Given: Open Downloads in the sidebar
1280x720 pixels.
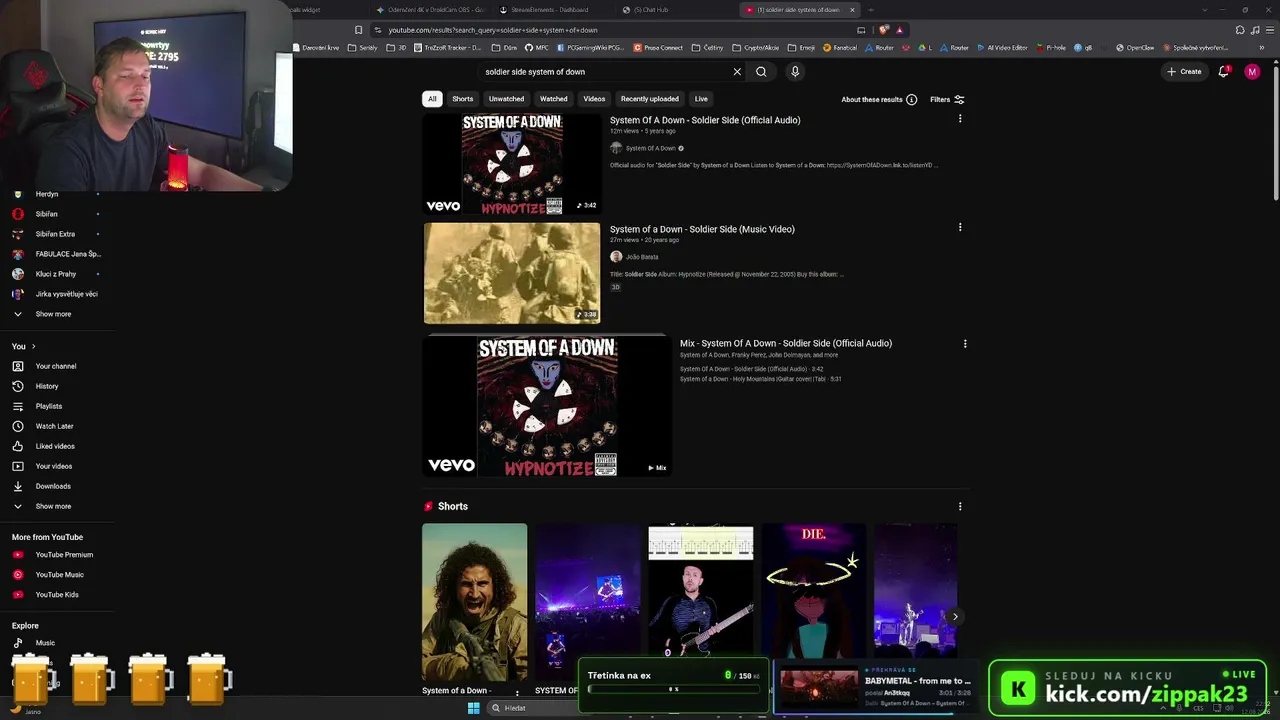Looking at the screenshot, I should tap(53, 486).
